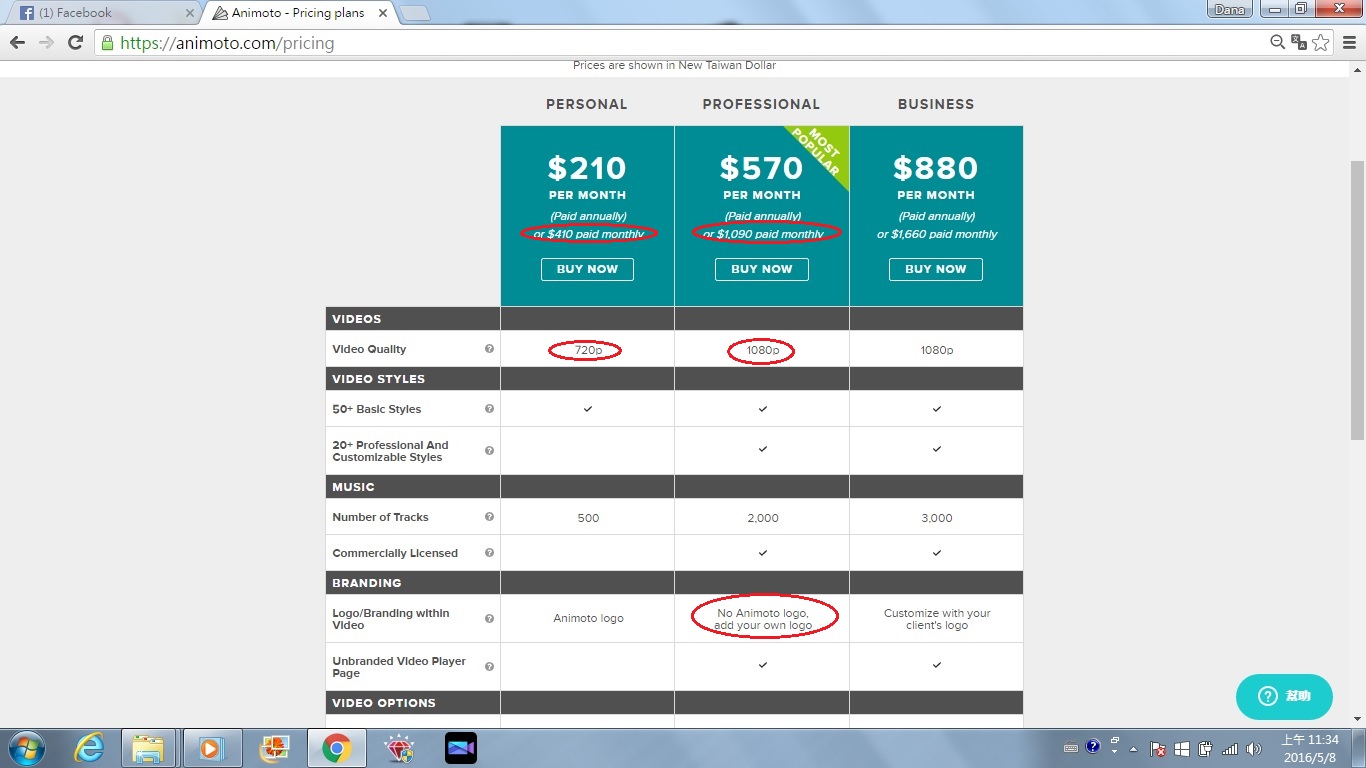This screenshot has height=768, width=1366.
Task: Close the Facebook tab
Action: click(190, 13)
